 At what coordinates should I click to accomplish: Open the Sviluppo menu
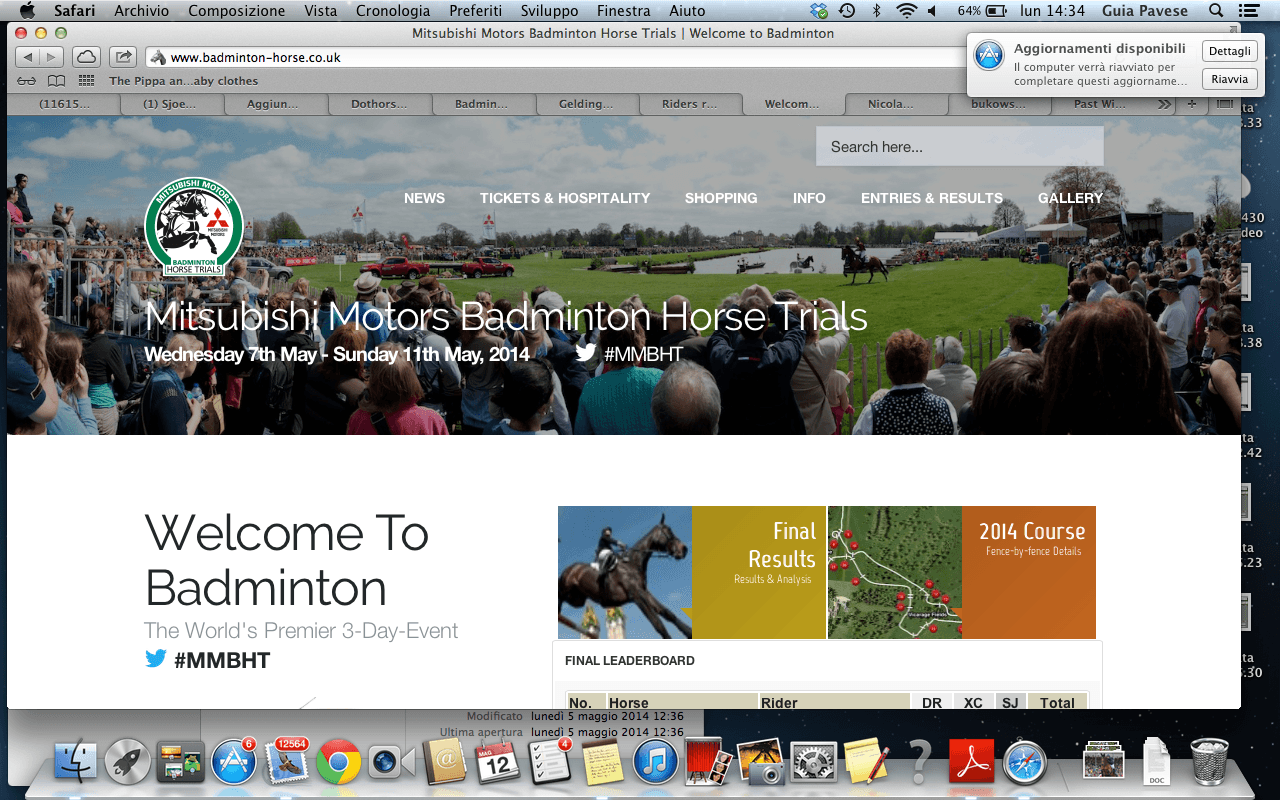(x=549, y=11)
